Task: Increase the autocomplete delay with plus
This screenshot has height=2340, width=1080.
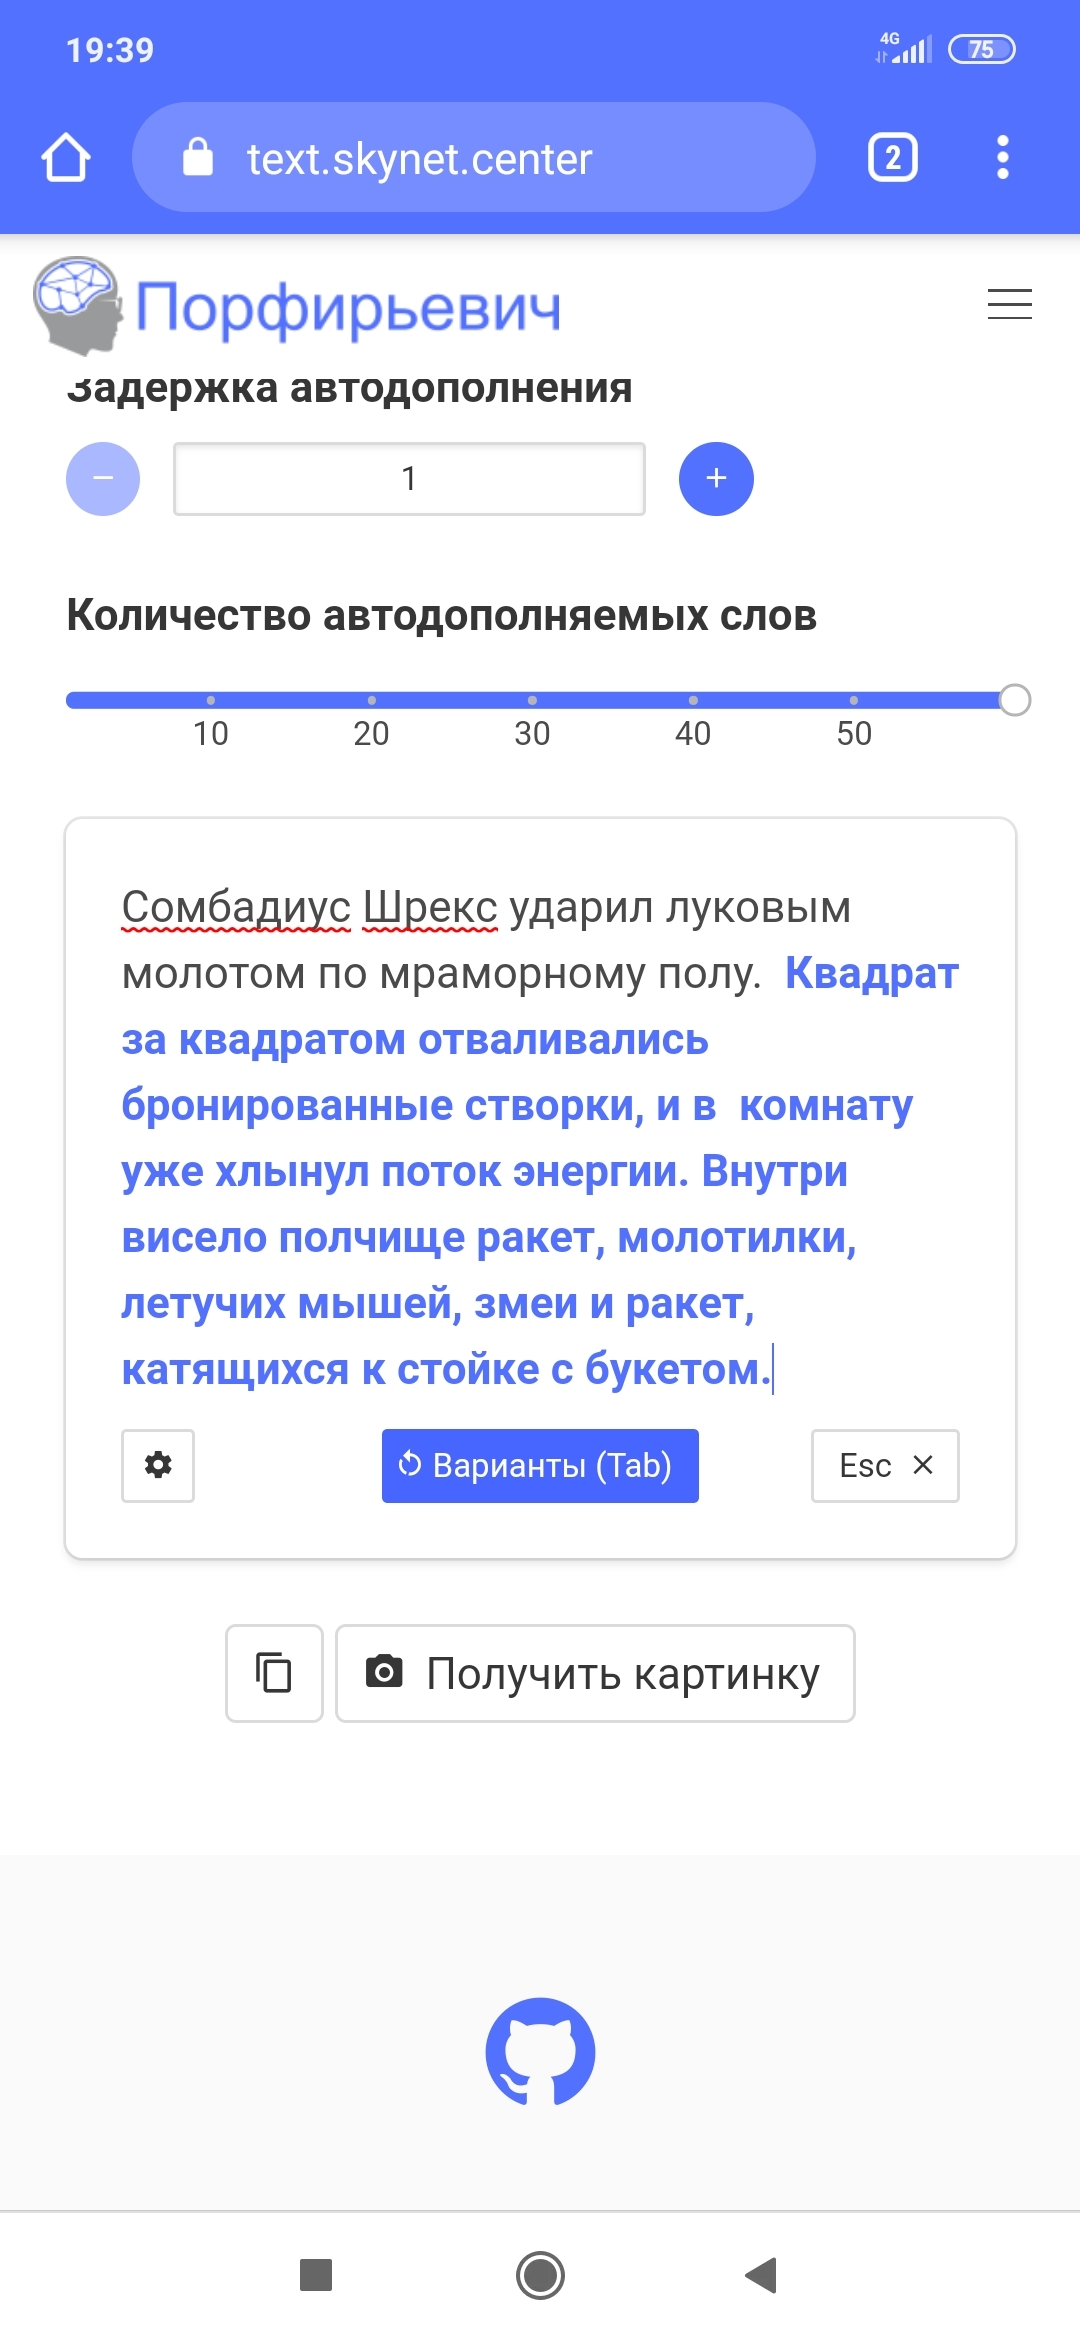Action: tap(716, 479)
